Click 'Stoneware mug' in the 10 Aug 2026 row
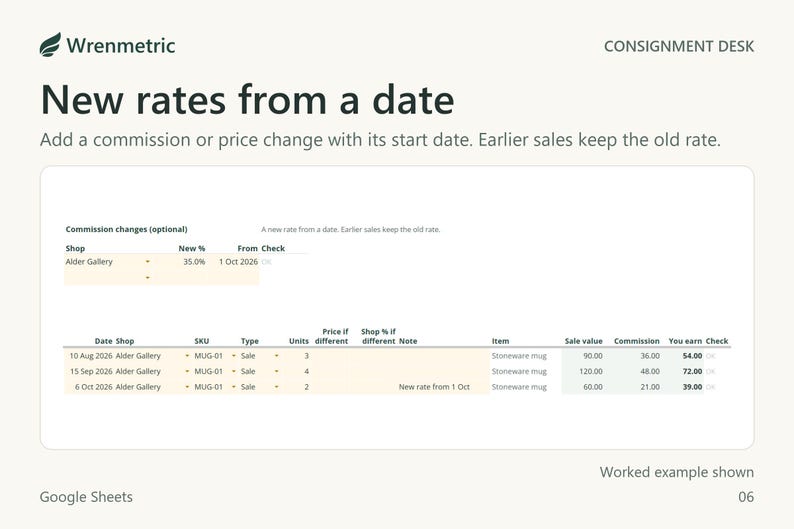The width and height of the screenshot is (794, 529). pyautogui.click(x=519, y=356)
